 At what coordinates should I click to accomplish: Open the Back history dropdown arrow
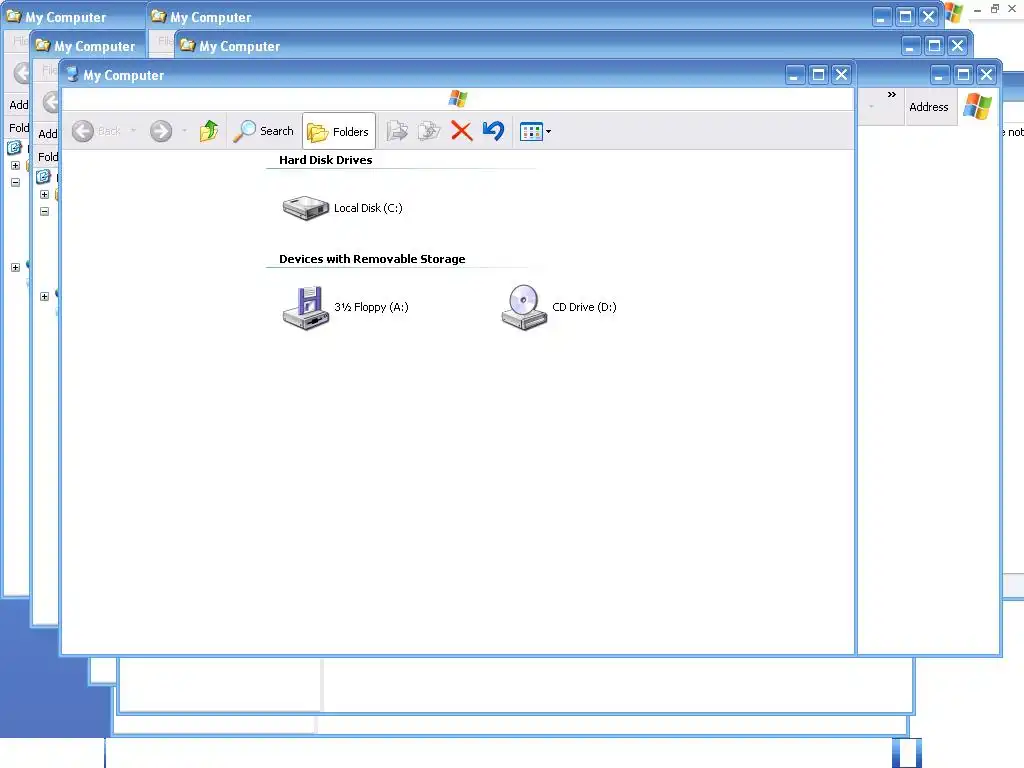[x=133, y=131]
